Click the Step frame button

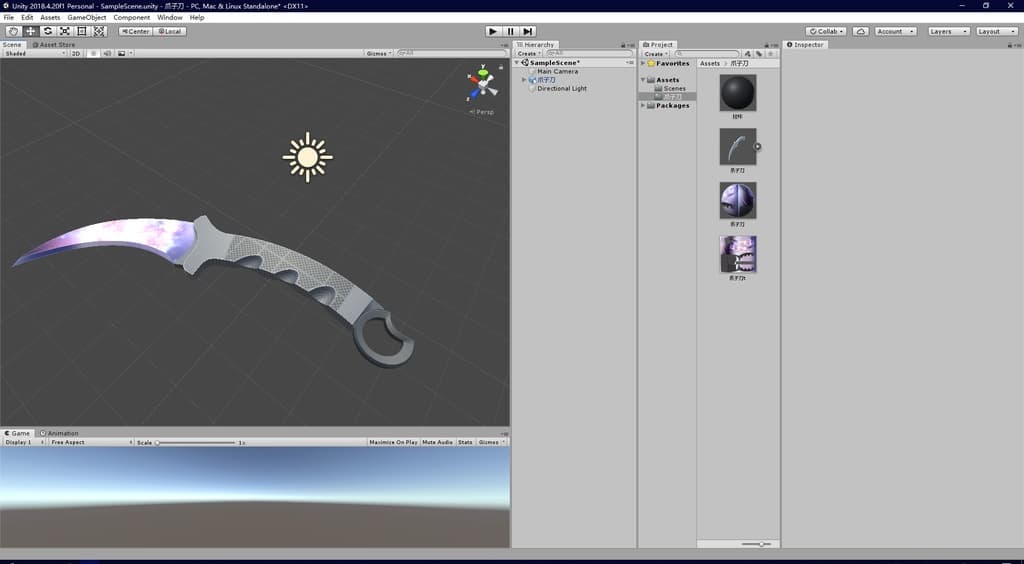click(x=528, y=31)
